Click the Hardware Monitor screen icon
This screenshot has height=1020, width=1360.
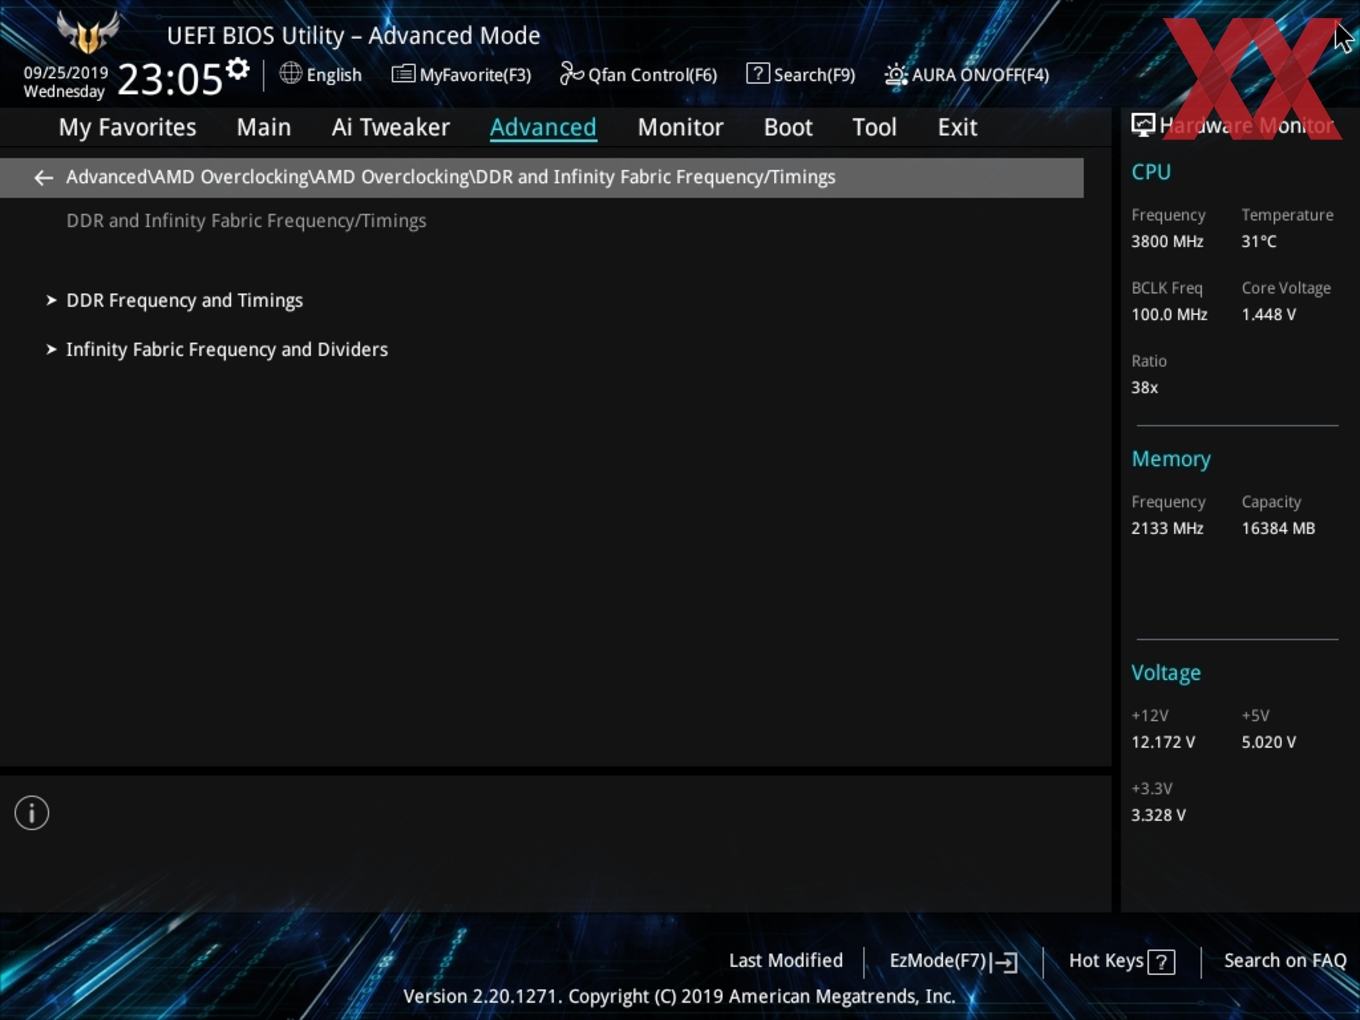tap(1143, 125)
